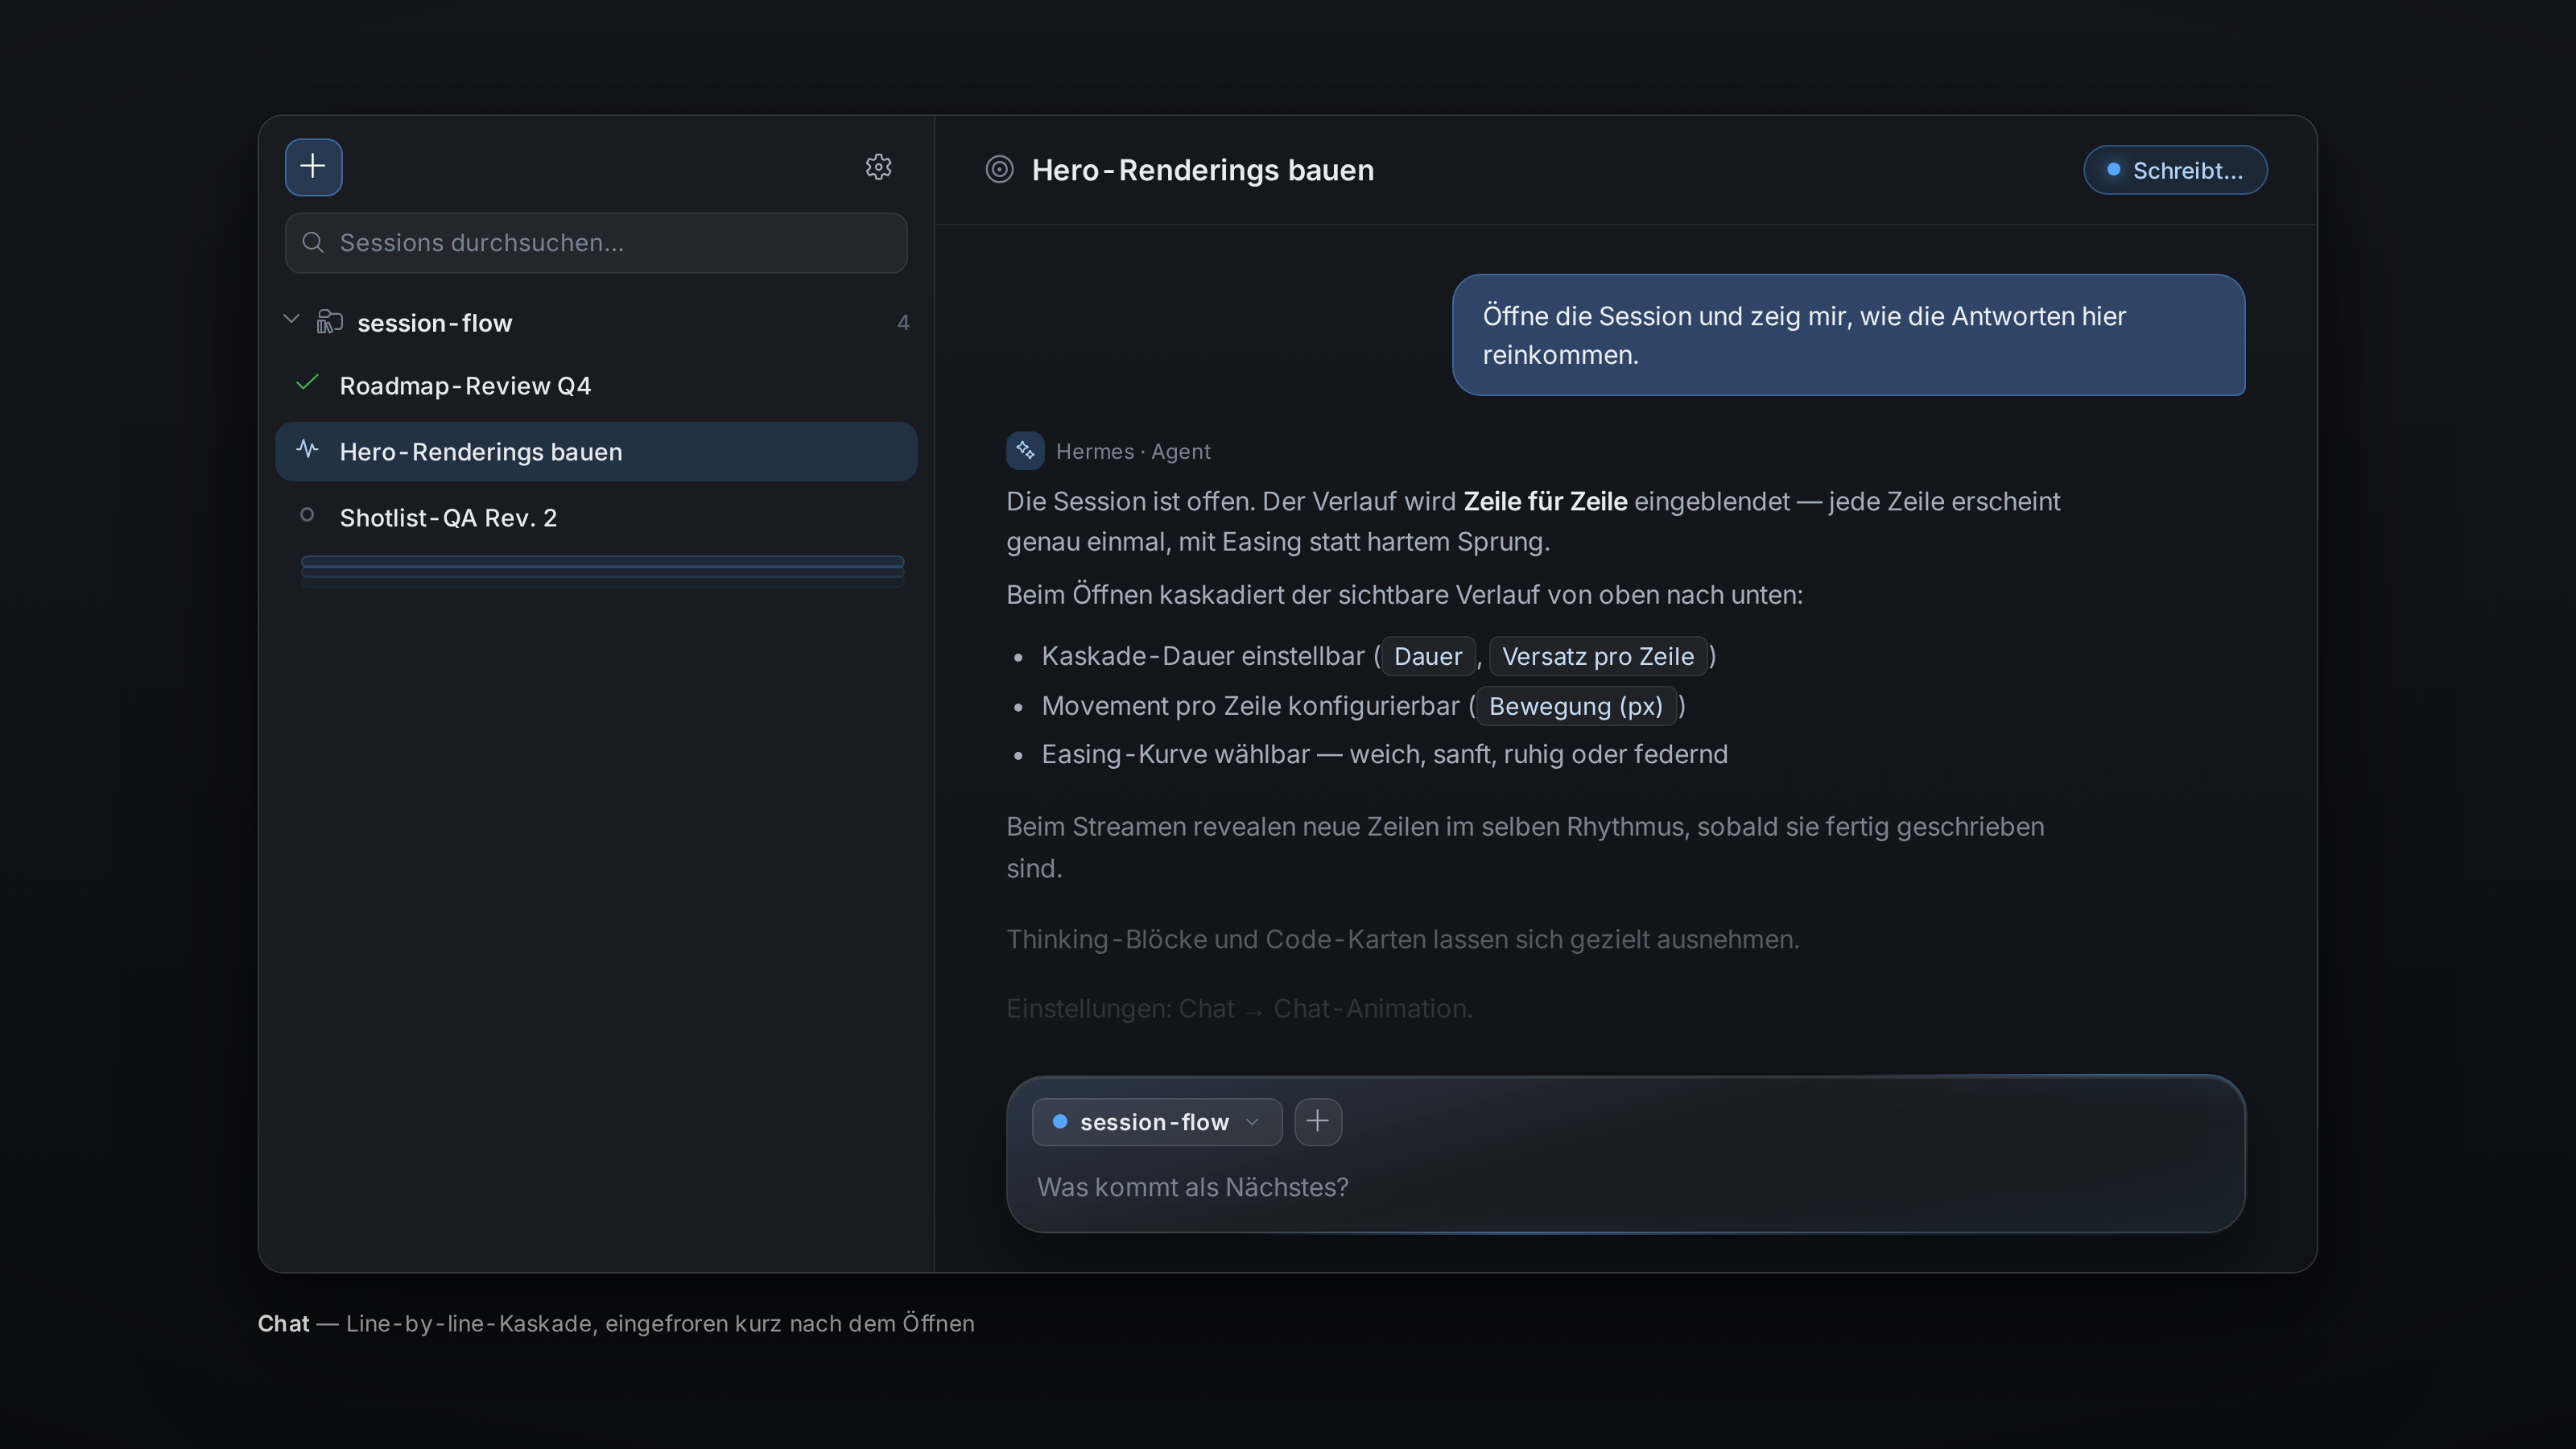Click the new session plus button

pyautogui.click(x=313, y=166)
